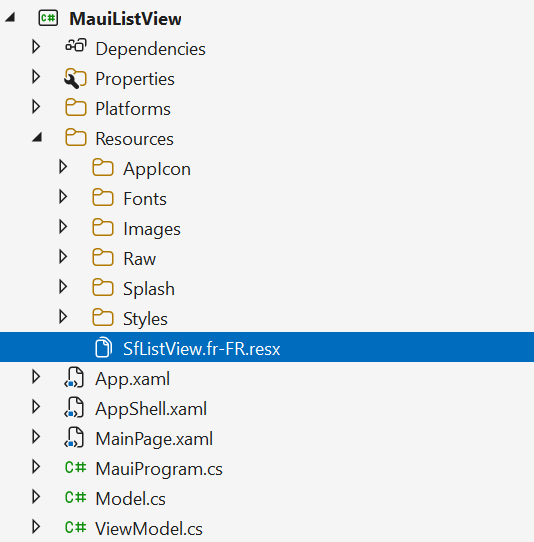Click the App.xaml file icon
Viewport: 534px width, 542px height.
pyautogui.click(x=74, y=377)
